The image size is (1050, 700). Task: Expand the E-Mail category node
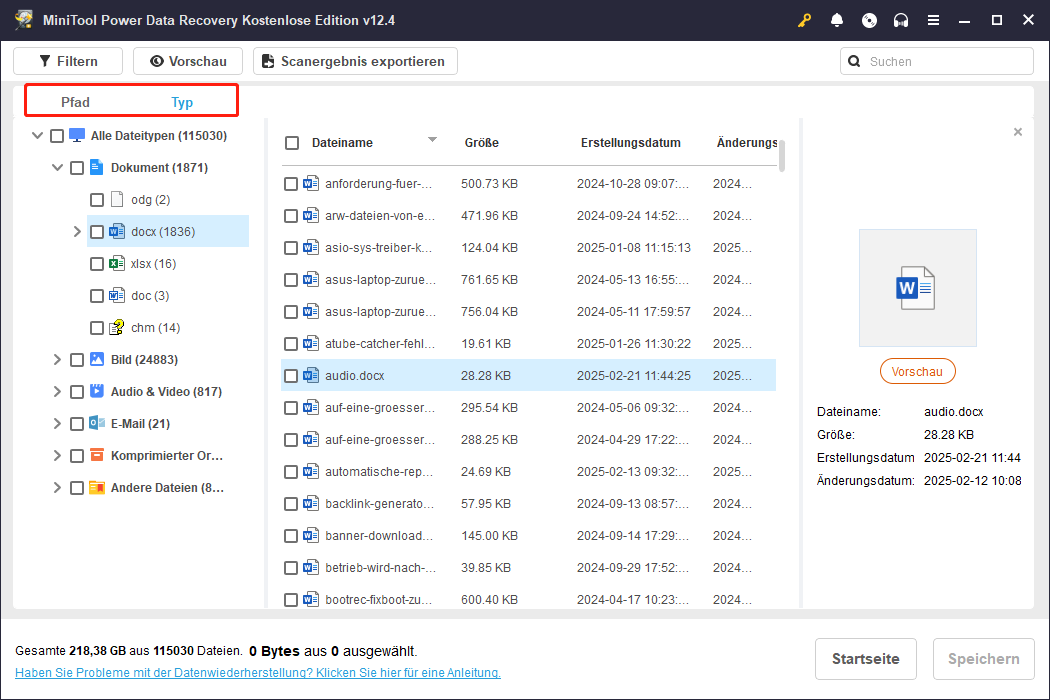(x=57, y=423)
